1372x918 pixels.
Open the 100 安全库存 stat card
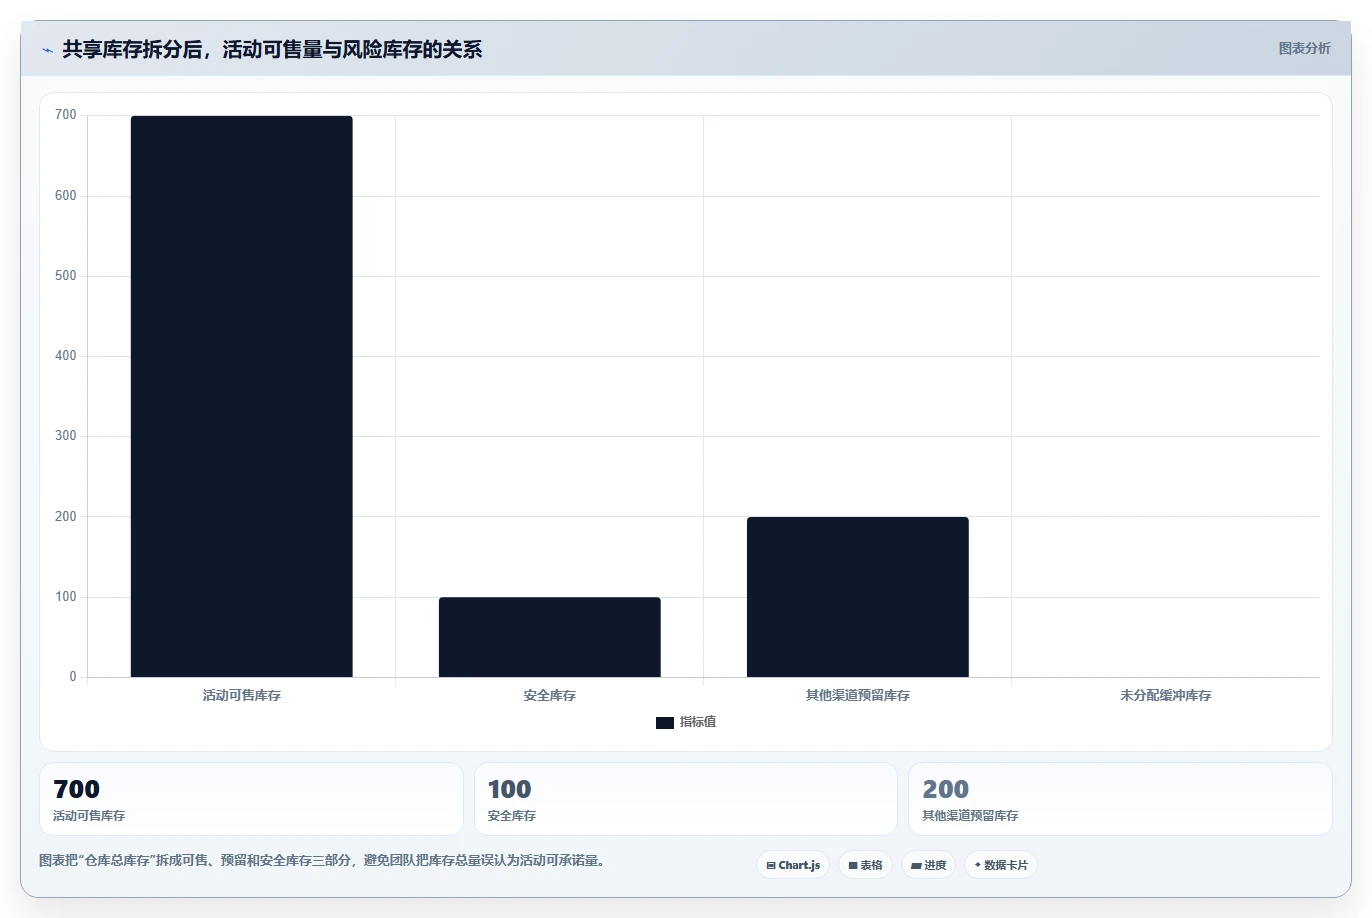[x=686, y=799]
